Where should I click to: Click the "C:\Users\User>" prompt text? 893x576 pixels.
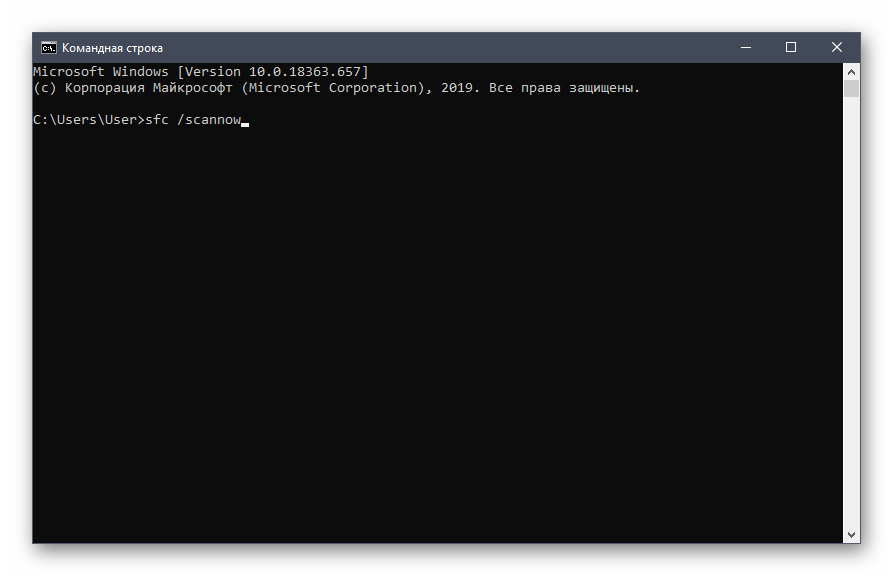(x=88, y=121)
